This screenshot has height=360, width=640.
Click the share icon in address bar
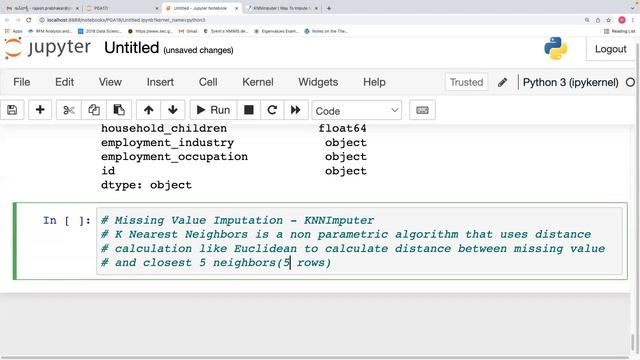598,20
